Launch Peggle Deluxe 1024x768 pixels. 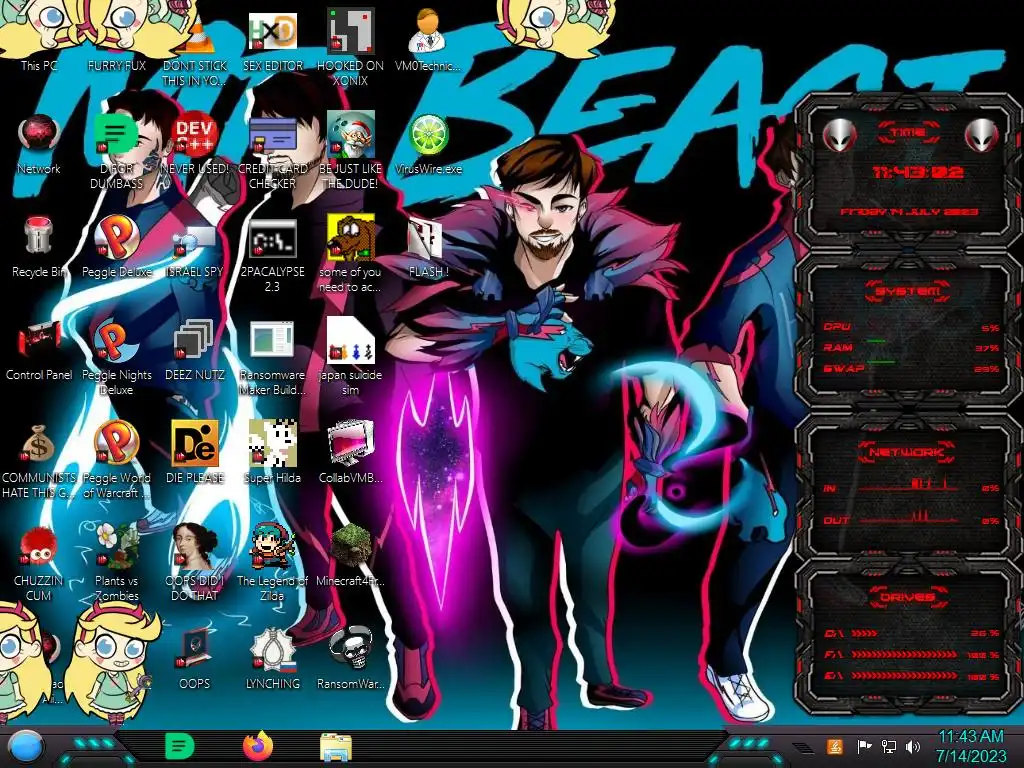[117, 247]
